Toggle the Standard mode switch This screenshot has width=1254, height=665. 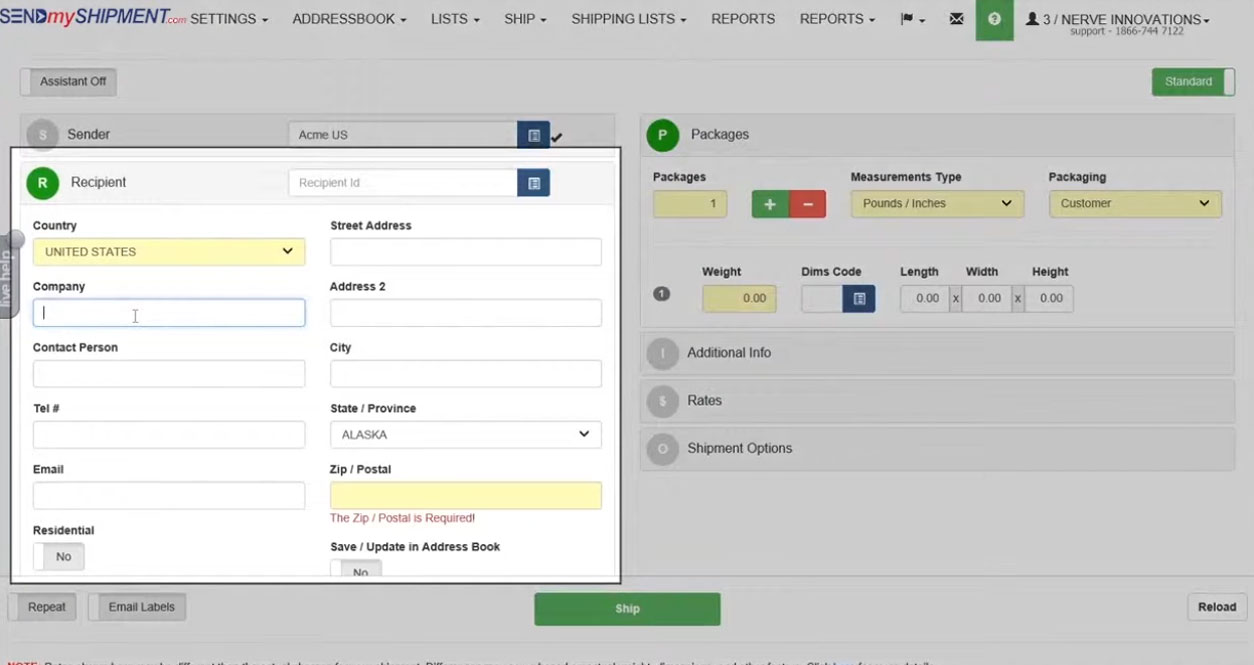[1192, 82]
